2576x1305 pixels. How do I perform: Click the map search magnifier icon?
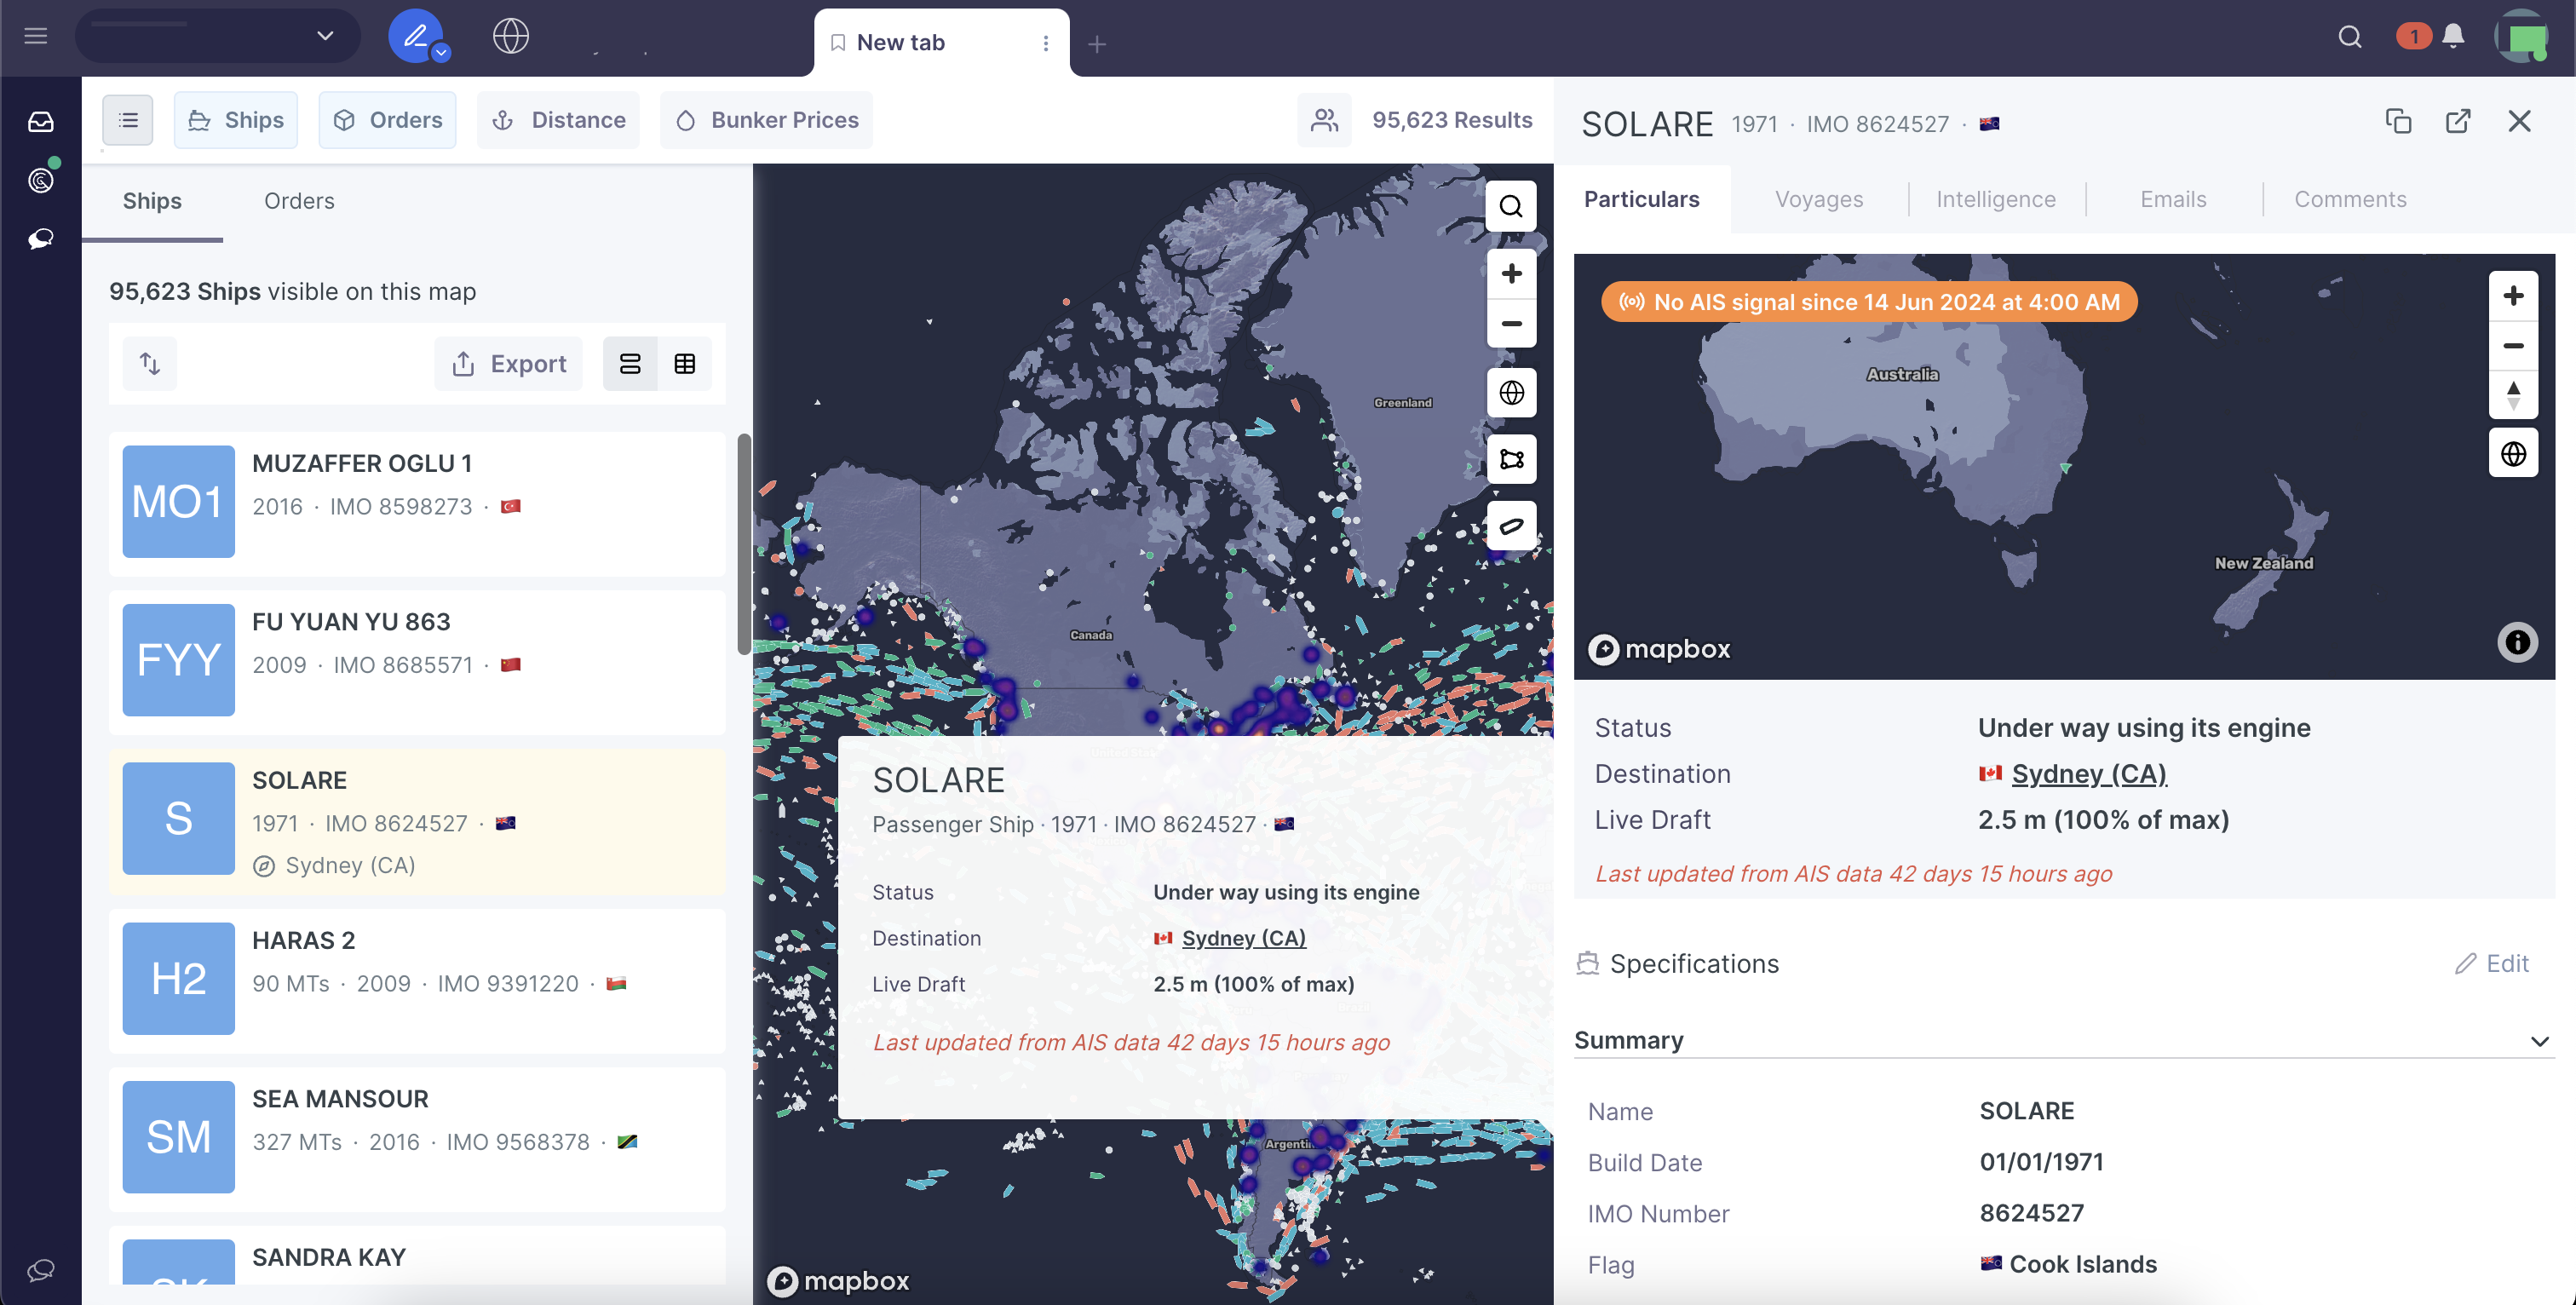(1511, 207)
